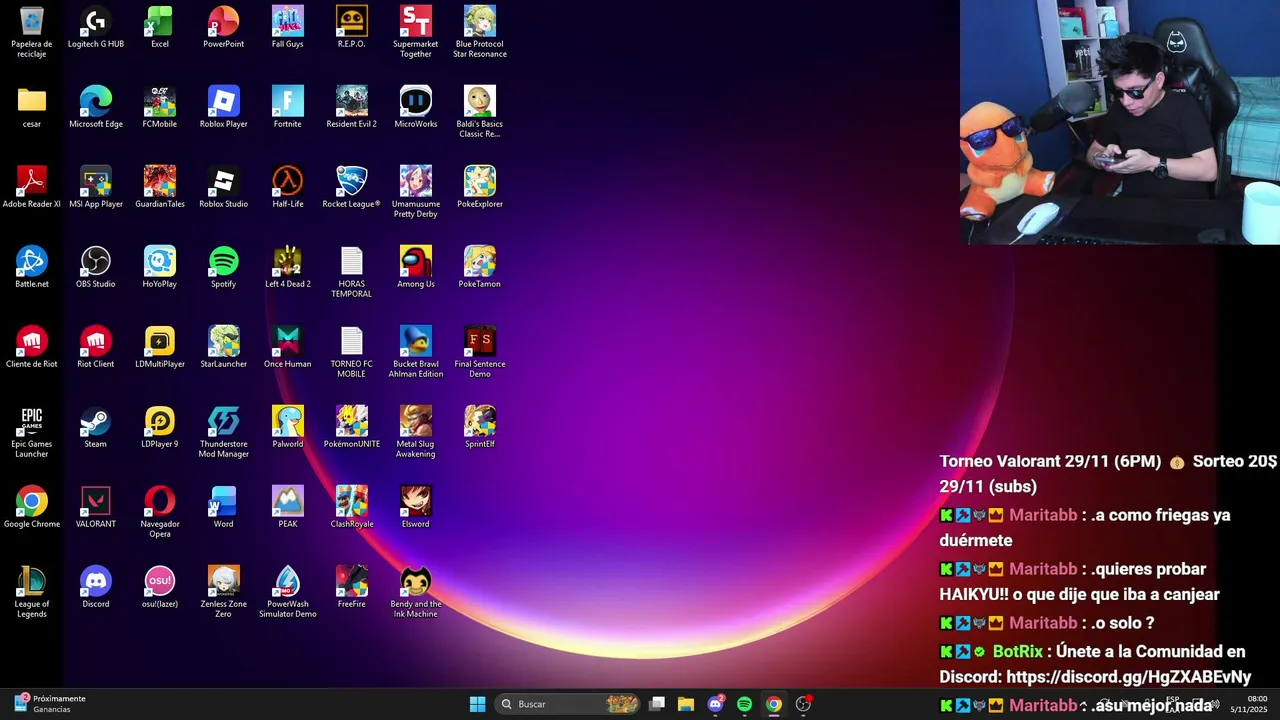Select the Spotify desktop shortcut

pyautogui.click(x=224, y=267)
